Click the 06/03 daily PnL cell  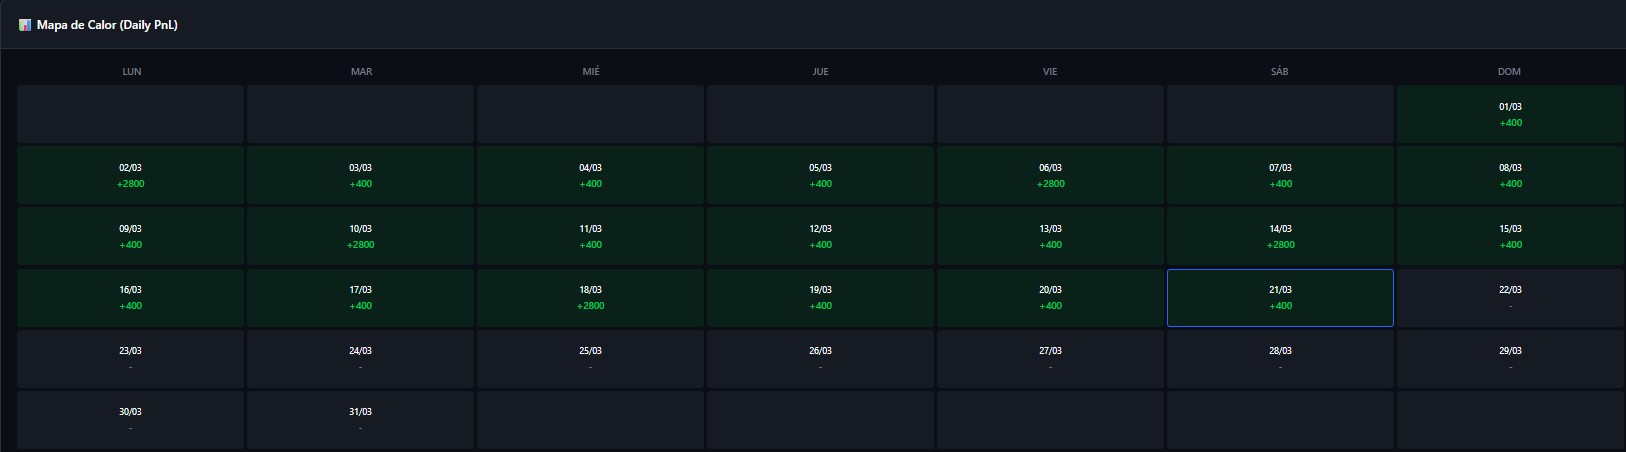(x=1050, y=175)
